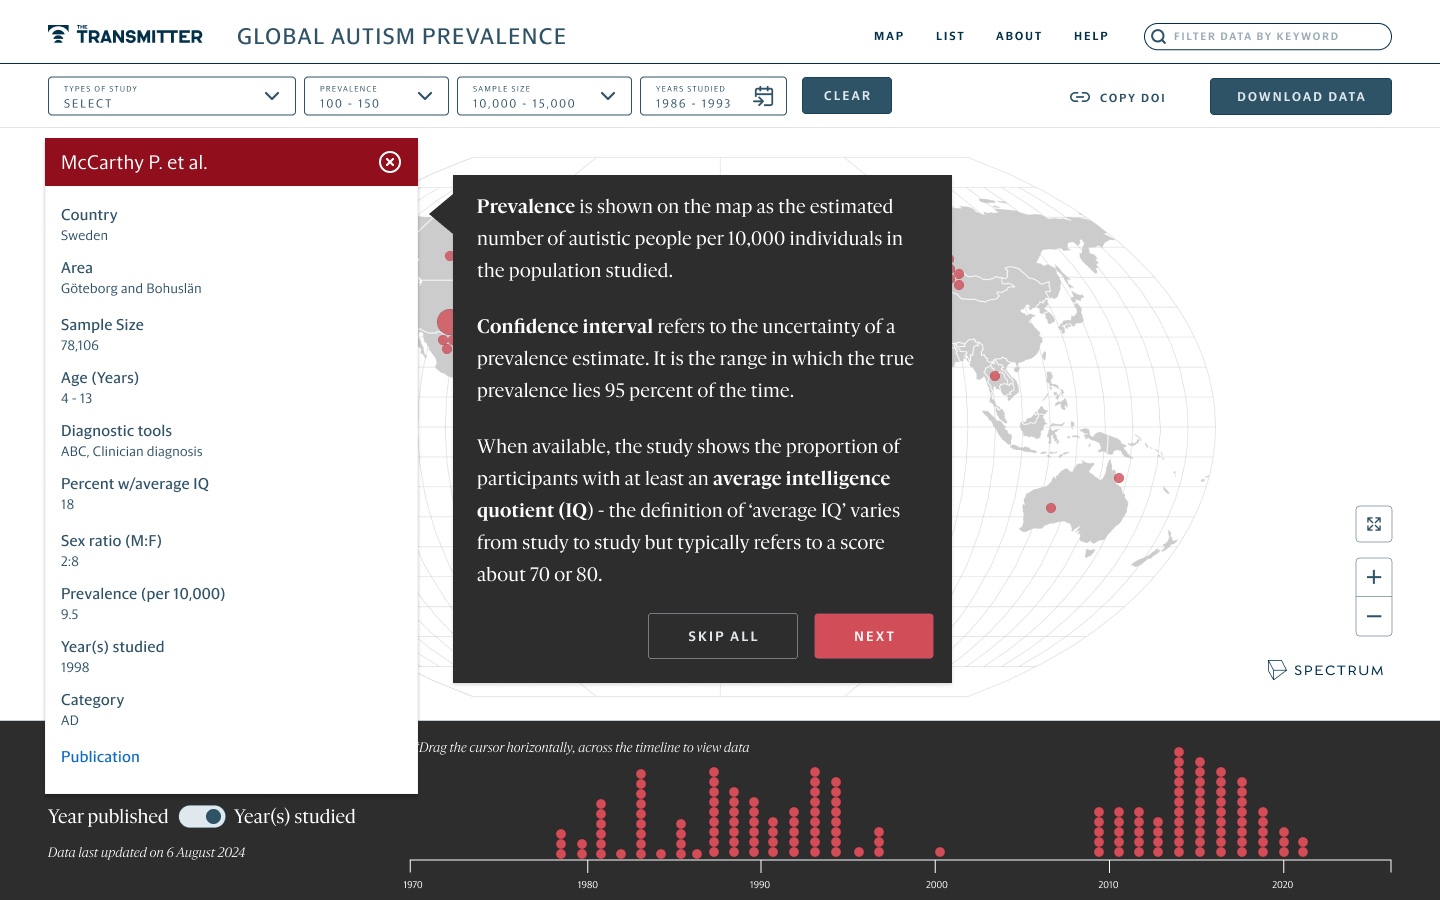Screen dimensions: 1440x900
Task: Click The Transmitter logo
Action: 125,35
